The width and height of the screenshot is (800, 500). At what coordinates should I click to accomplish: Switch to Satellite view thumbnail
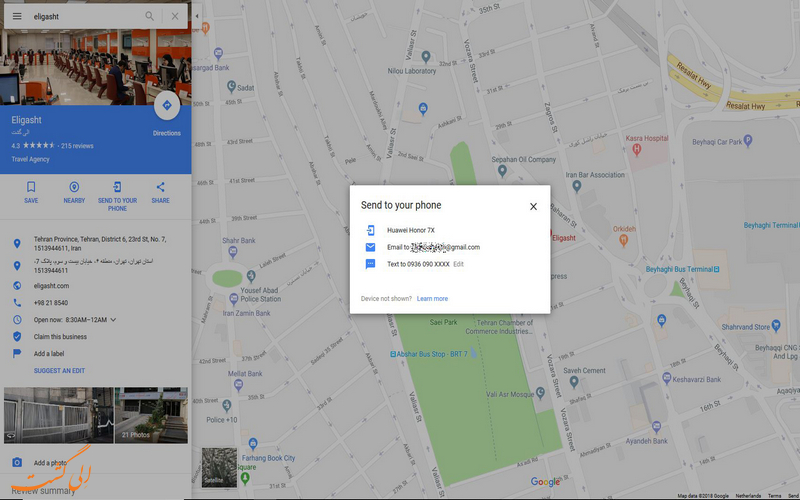click(x=219, y=467)
